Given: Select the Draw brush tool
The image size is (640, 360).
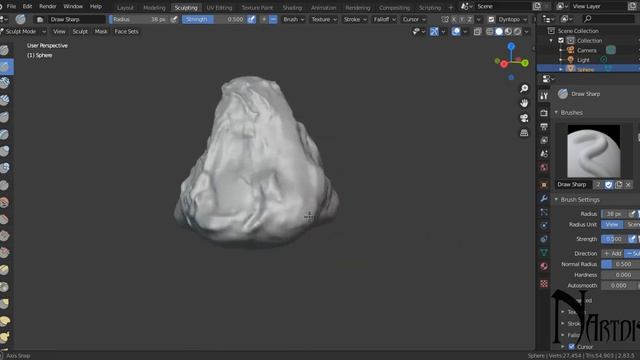Looking at the screenshot, I should tap(4, 50).
